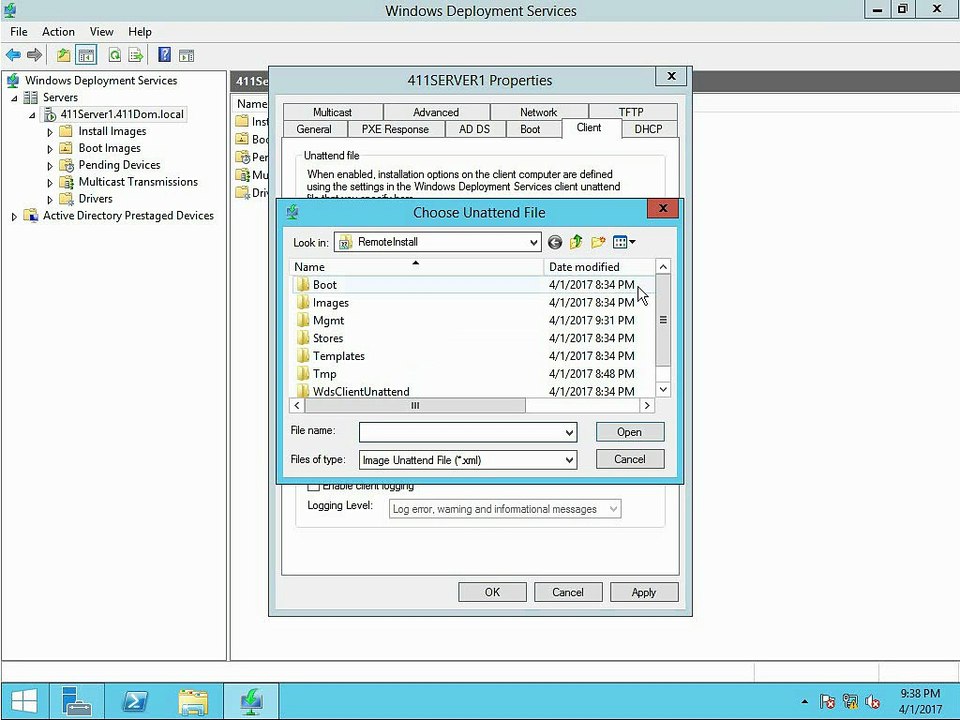Expand the Multicast Transmissions tree node
Image resolution: width=960 pixels, height=720 pixels.
(50, 182)
